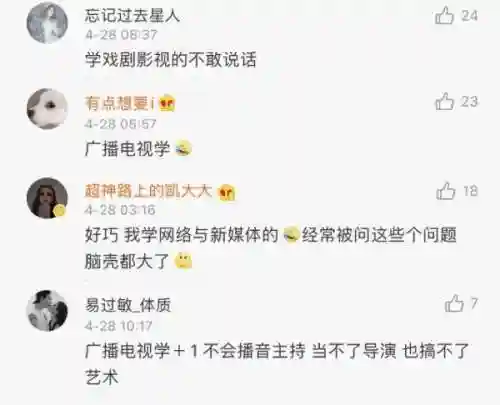Visit the profile via username 有点想要i
This screenshot has height=405, width=500.
[120, 103]
